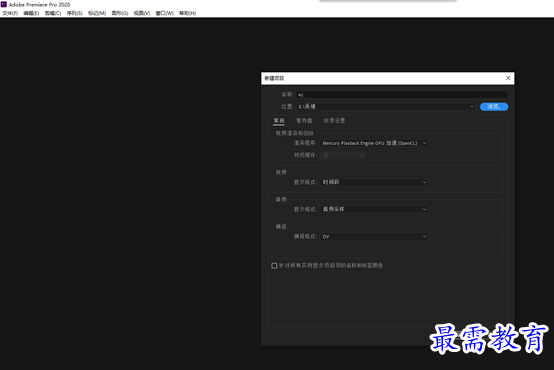
Task: Open the 窗口(W) menu
Action: coord(165,13)
